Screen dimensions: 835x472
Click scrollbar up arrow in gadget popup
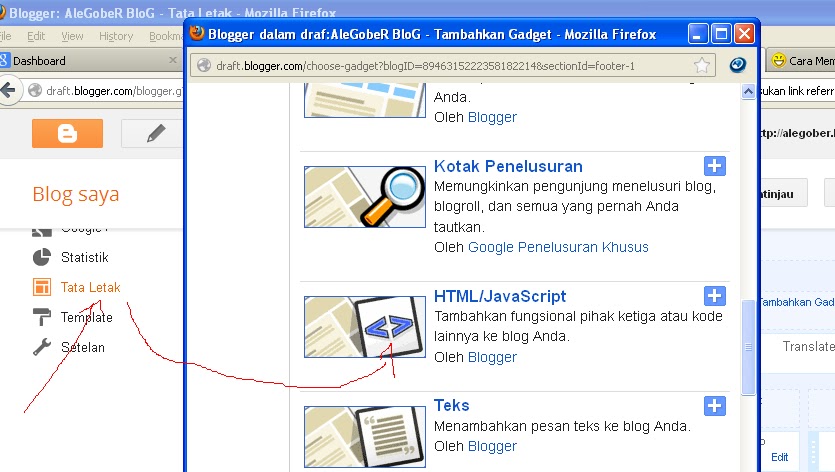[x=748, y=92]
